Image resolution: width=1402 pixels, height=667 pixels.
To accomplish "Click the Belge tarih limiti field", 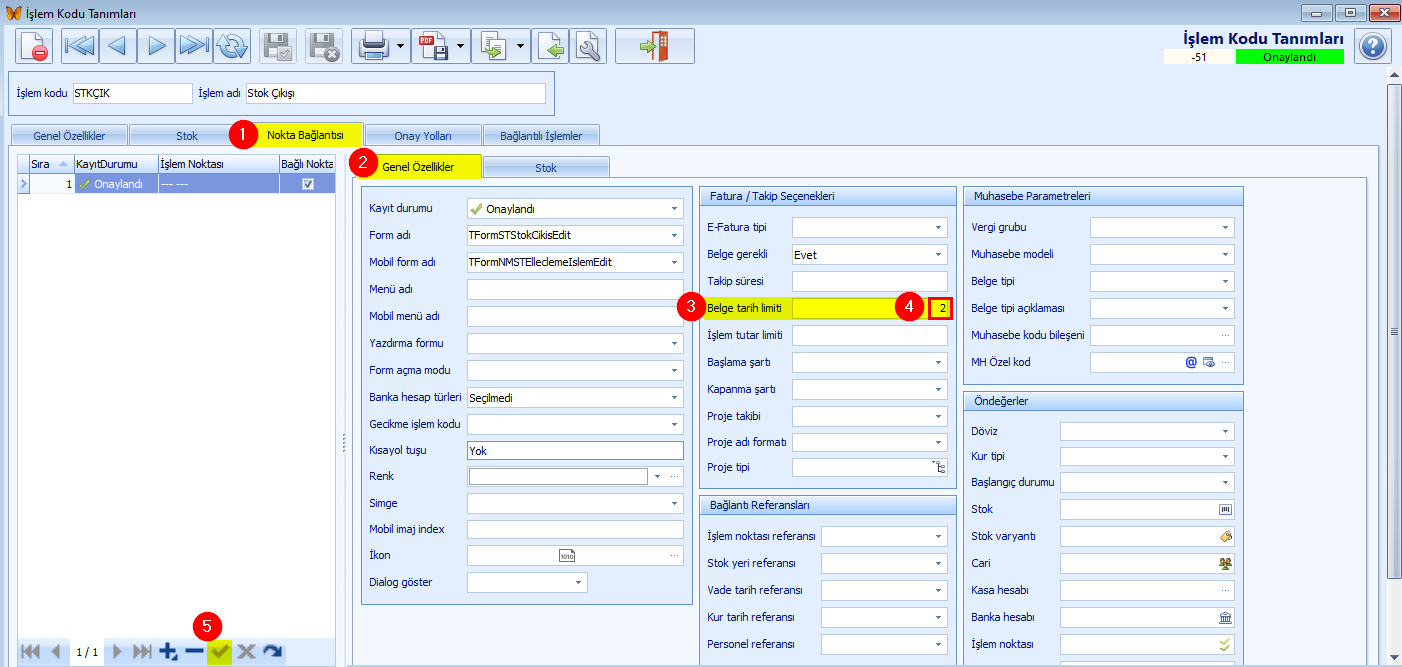I will (869, 308).
